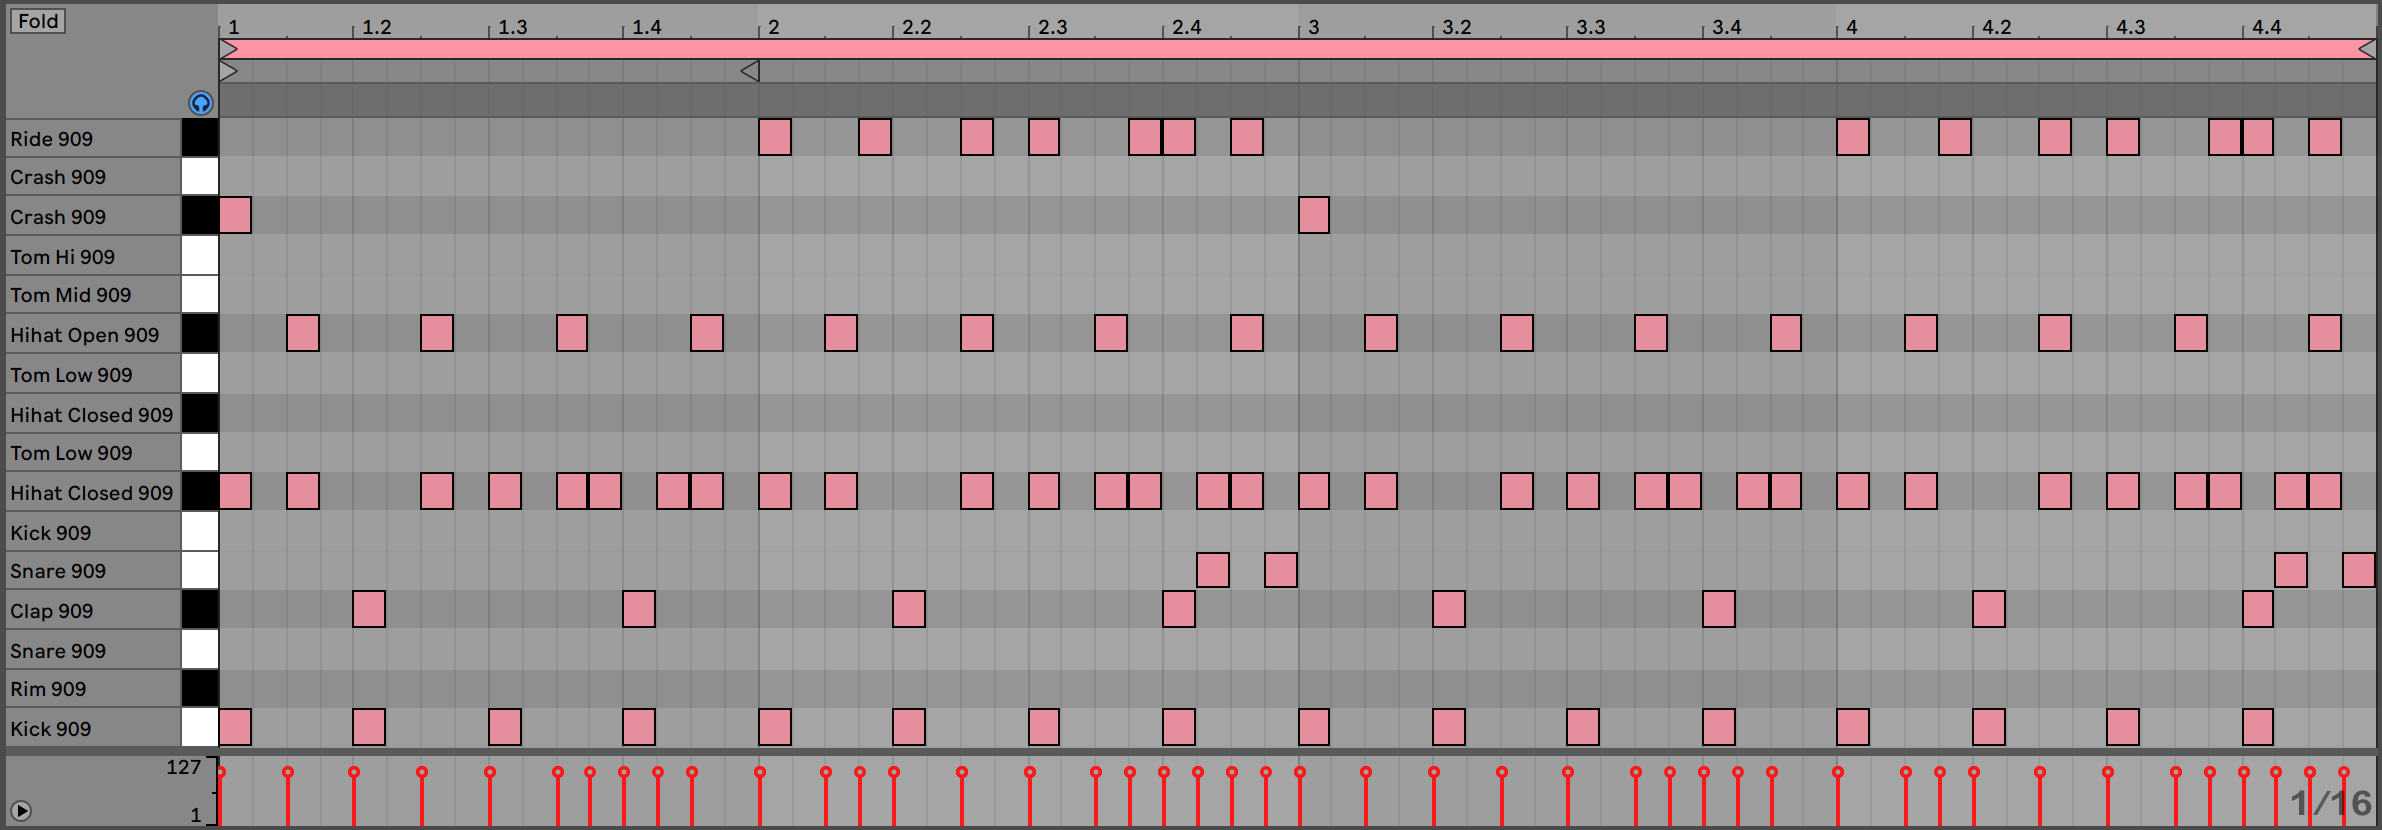The image size is (2382, 830).
Task: Click the velocity marker at bar 3
Action: [x=1300, y=772]
